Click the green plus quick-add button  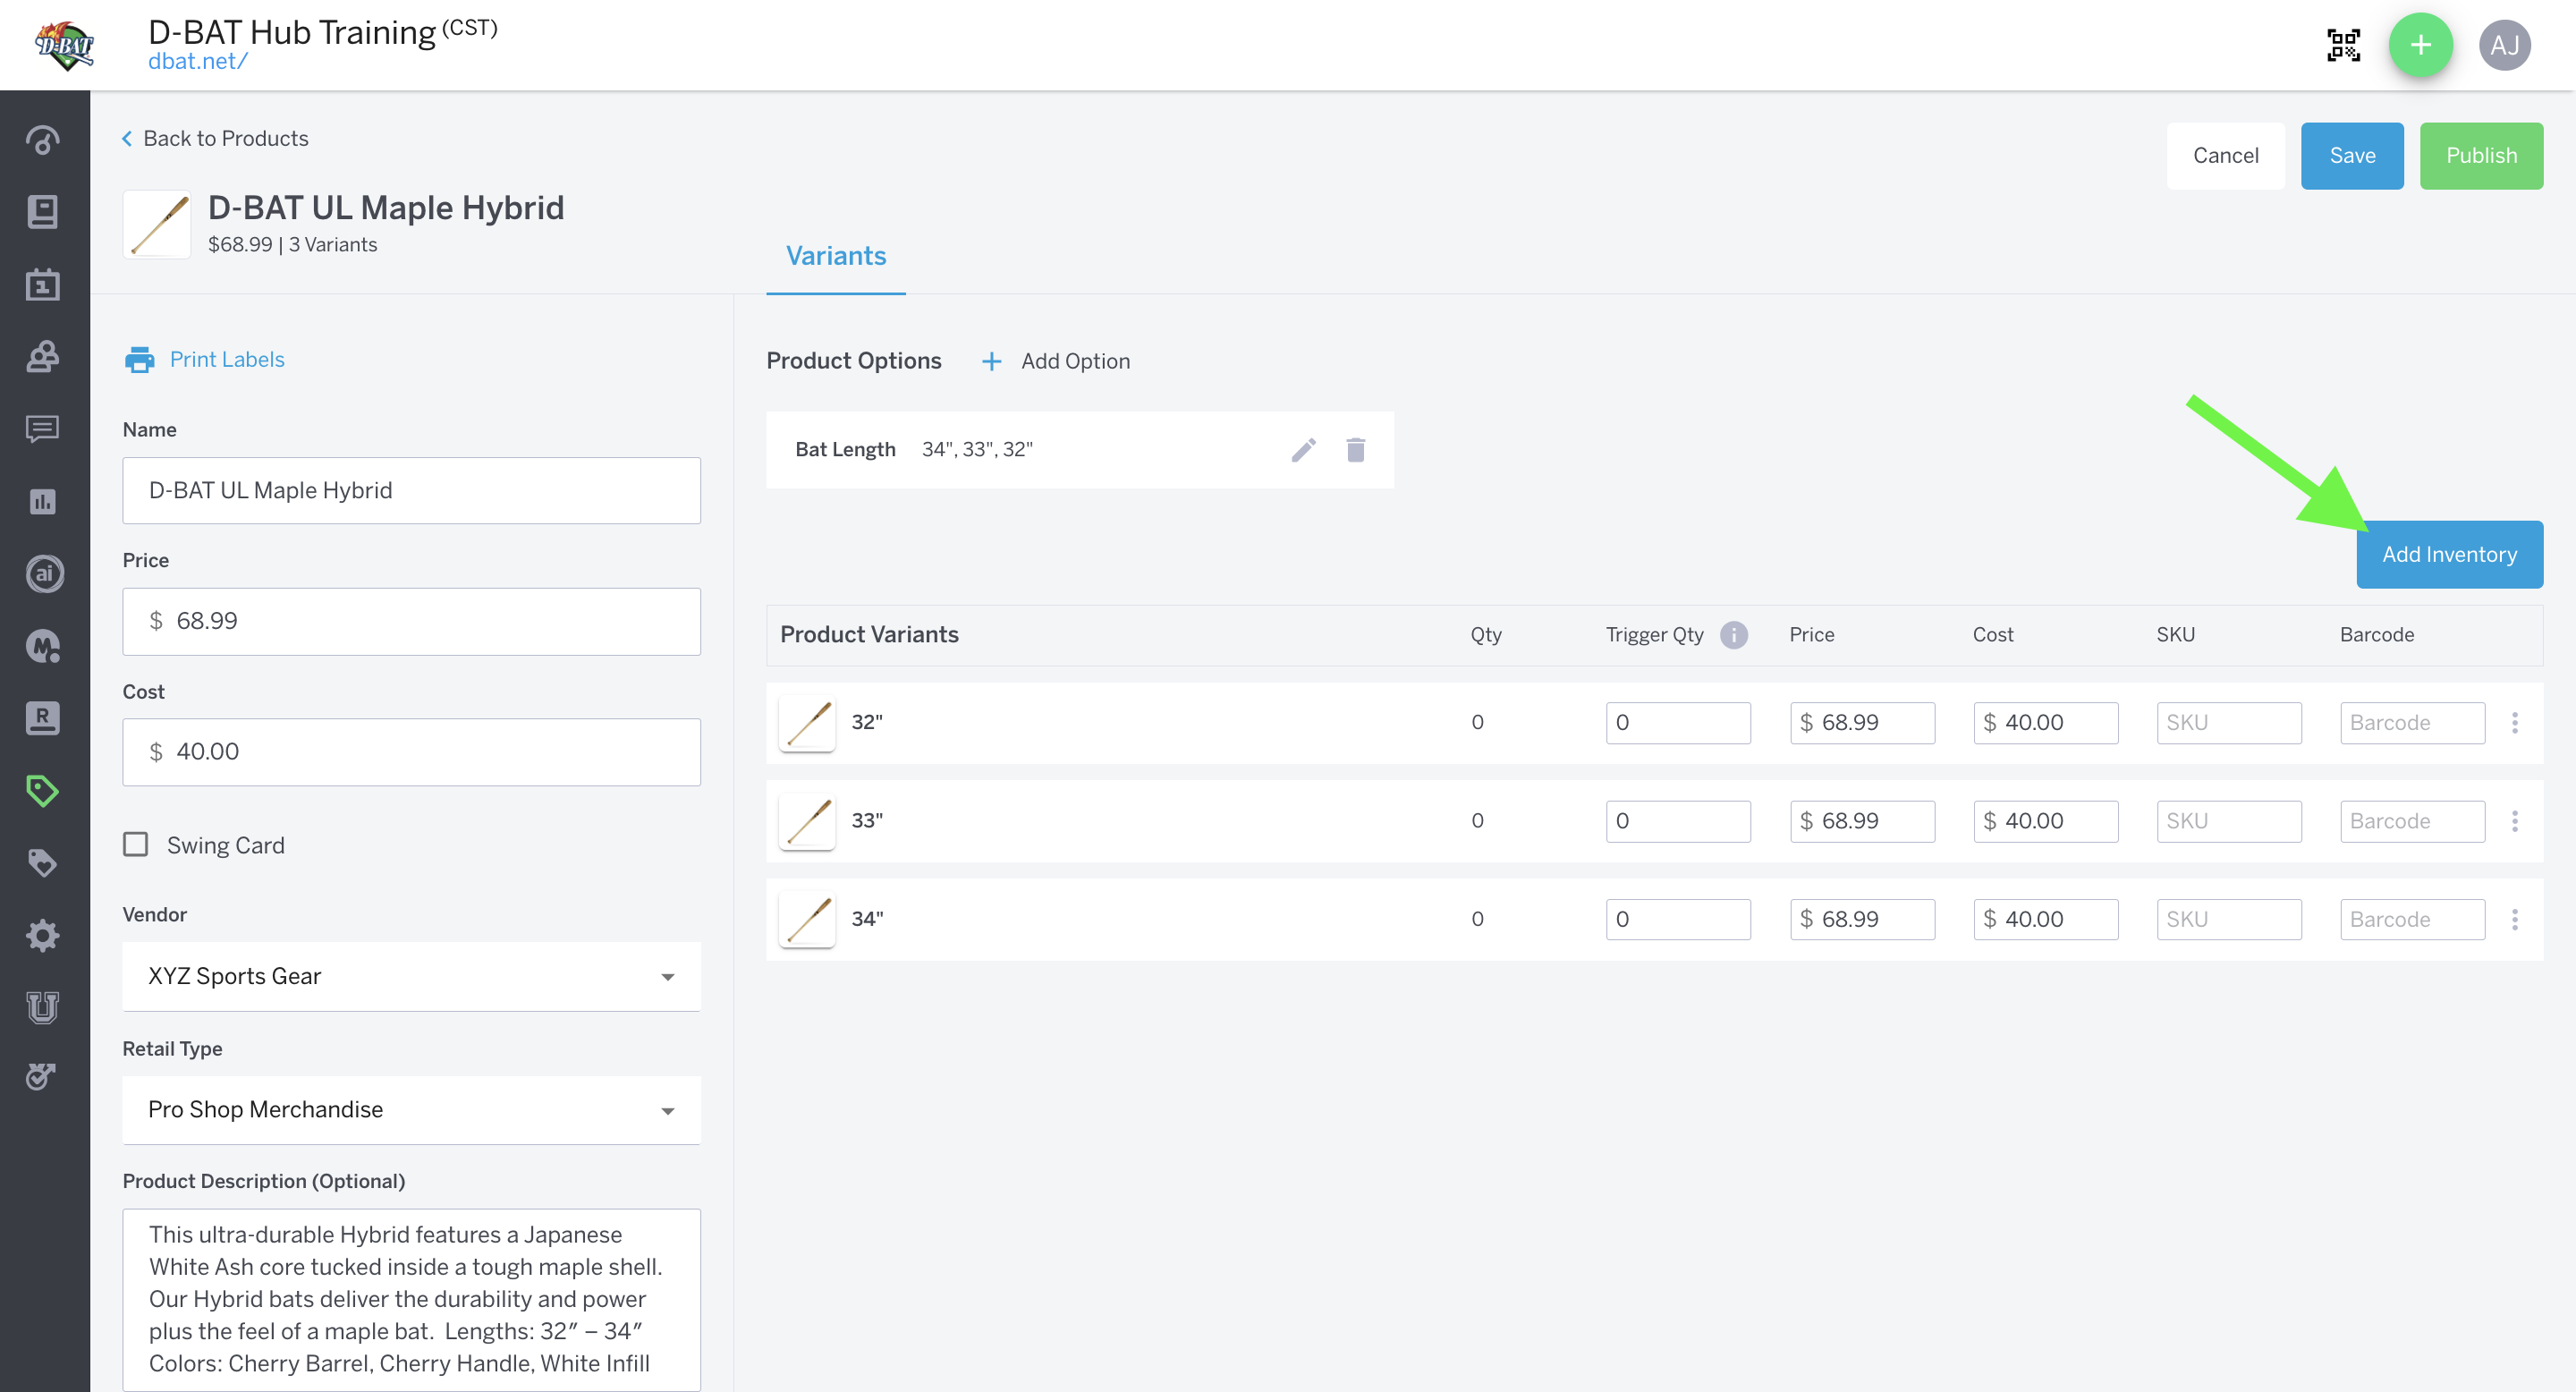[2420, 45]
